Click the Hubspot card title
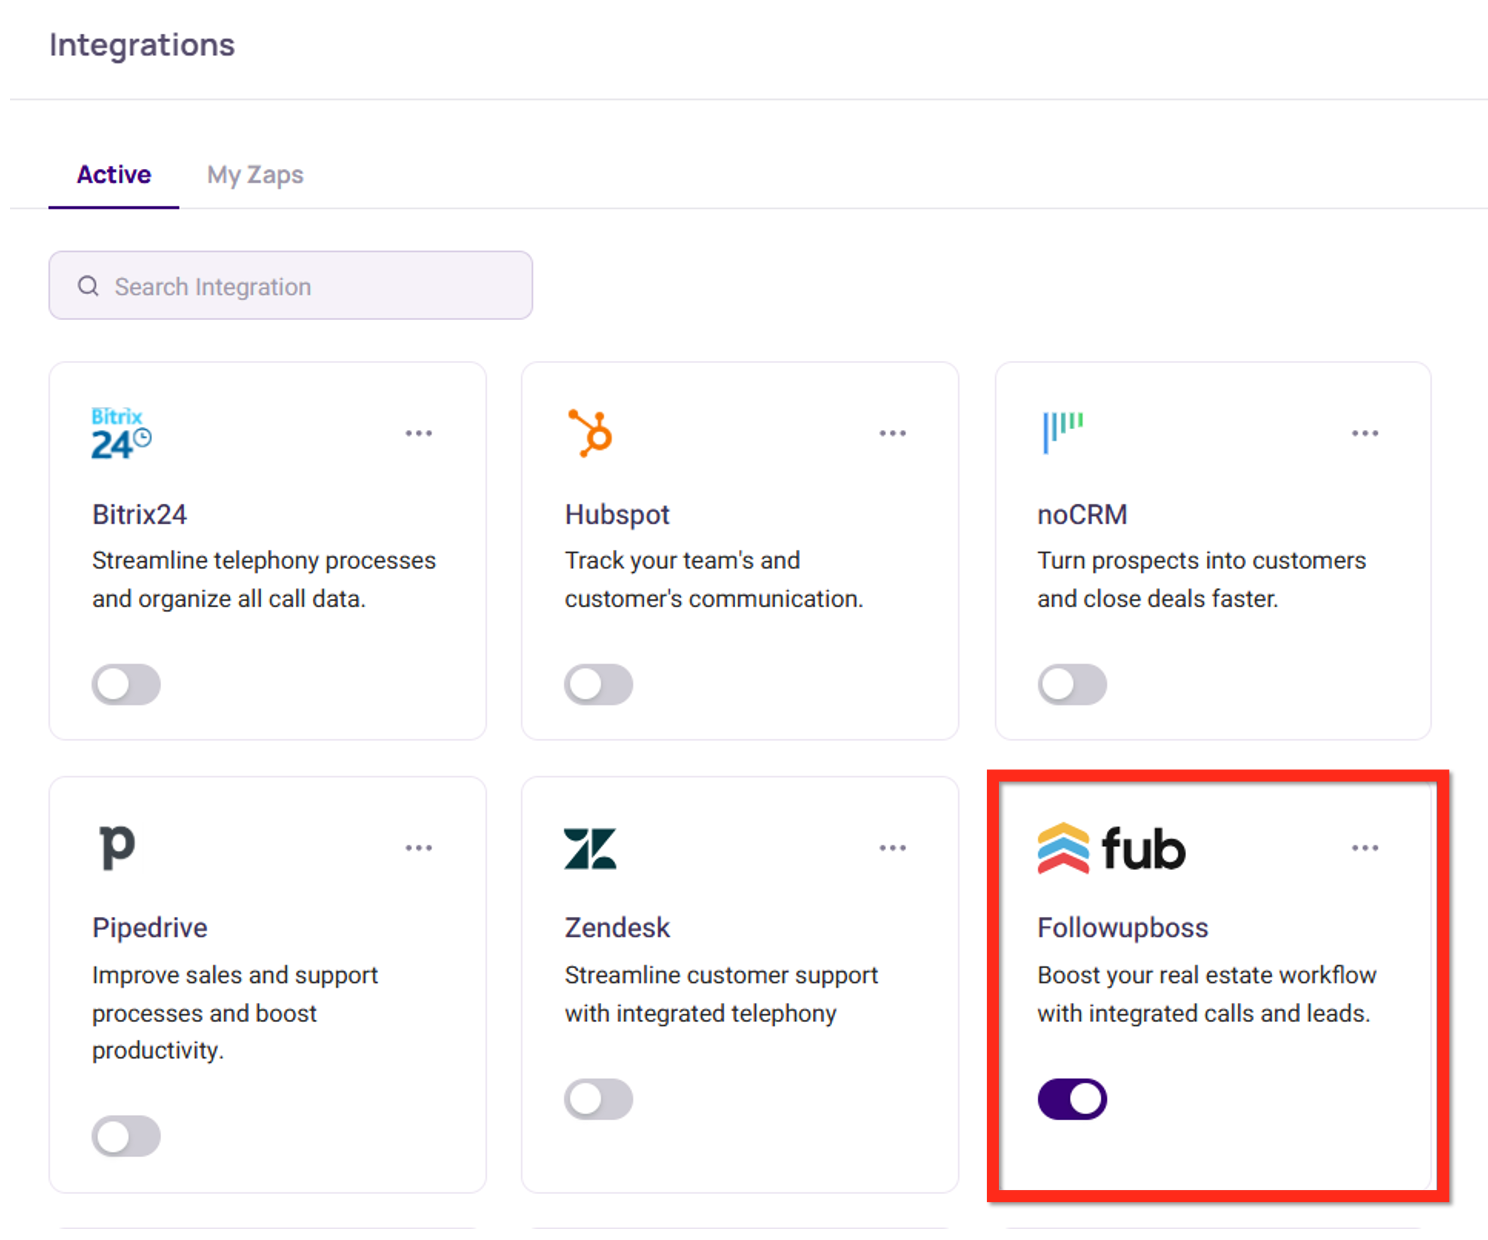1488x1240 pixels. click(617, 514)
